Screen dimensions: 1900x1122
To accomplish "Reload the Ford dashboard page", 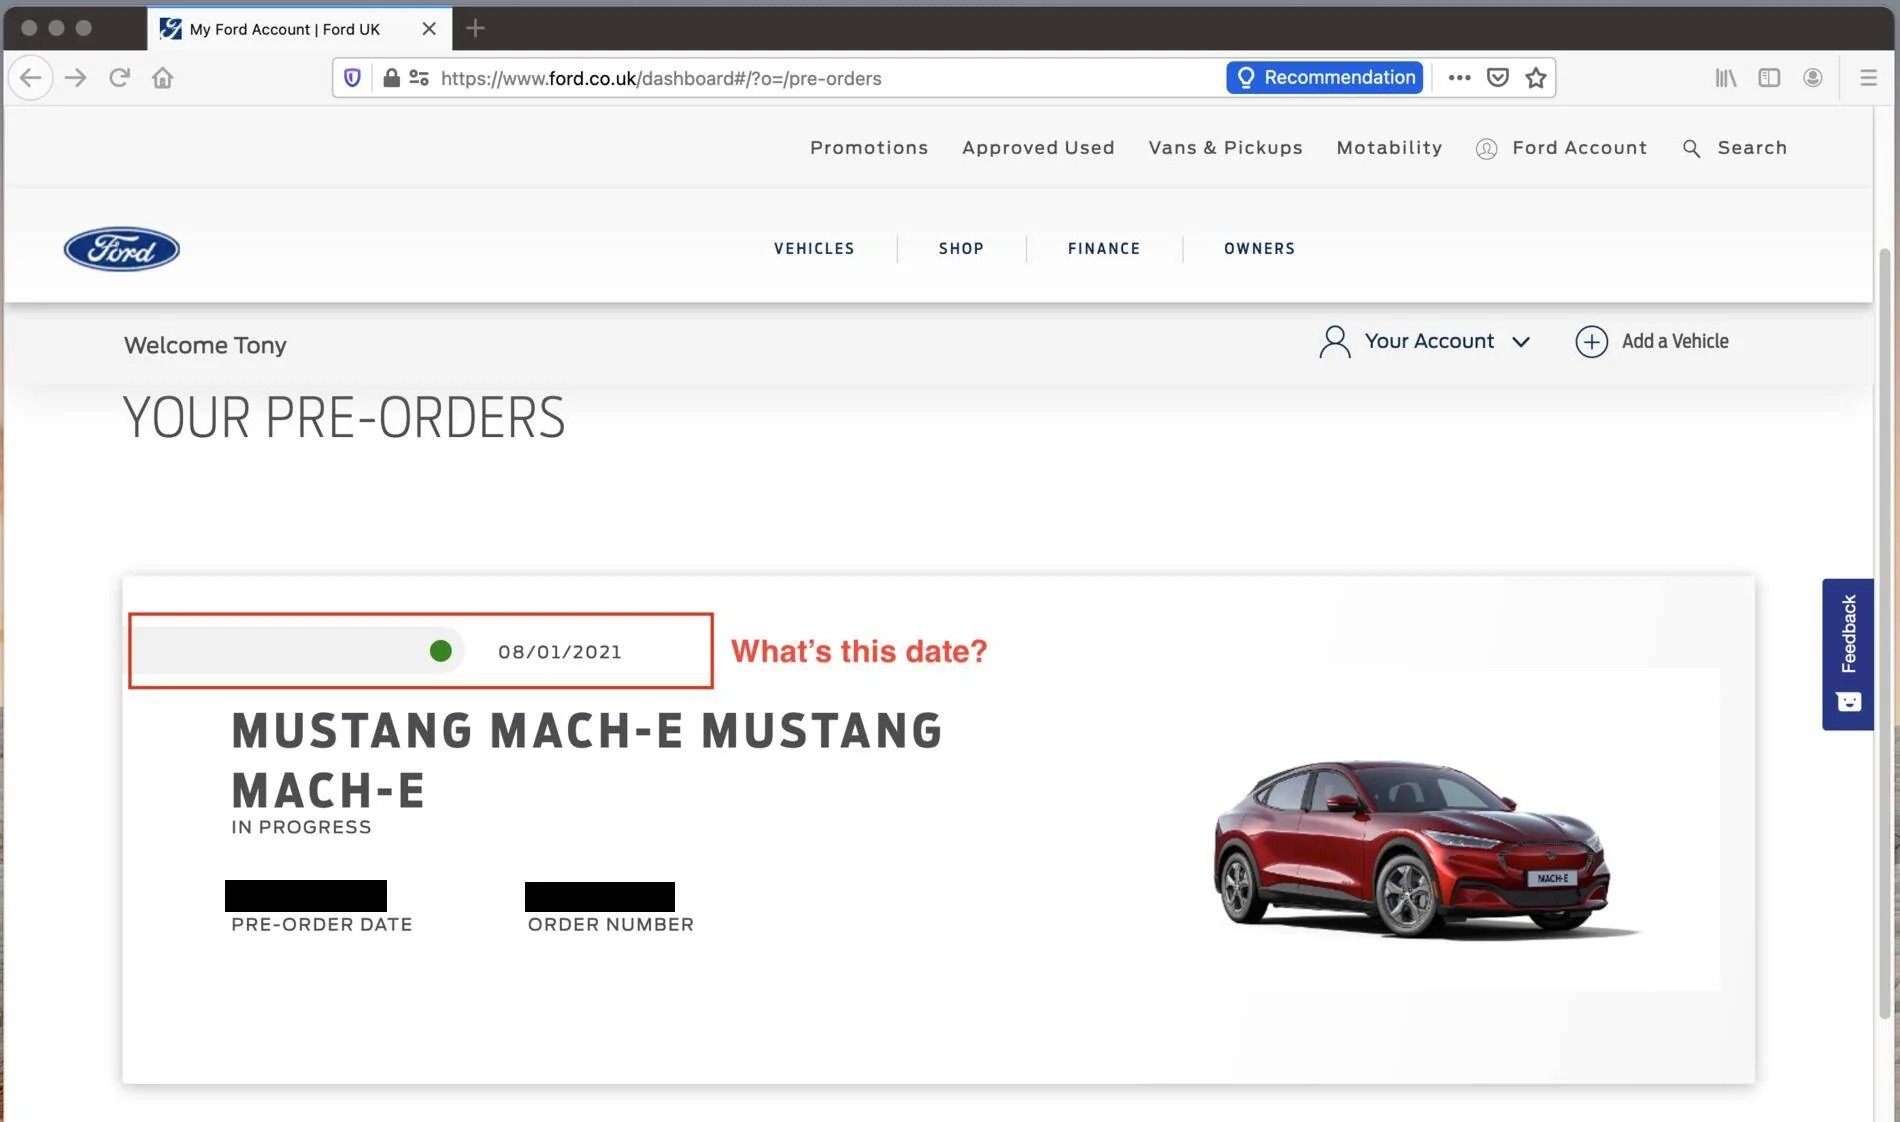I will (119, 78).
